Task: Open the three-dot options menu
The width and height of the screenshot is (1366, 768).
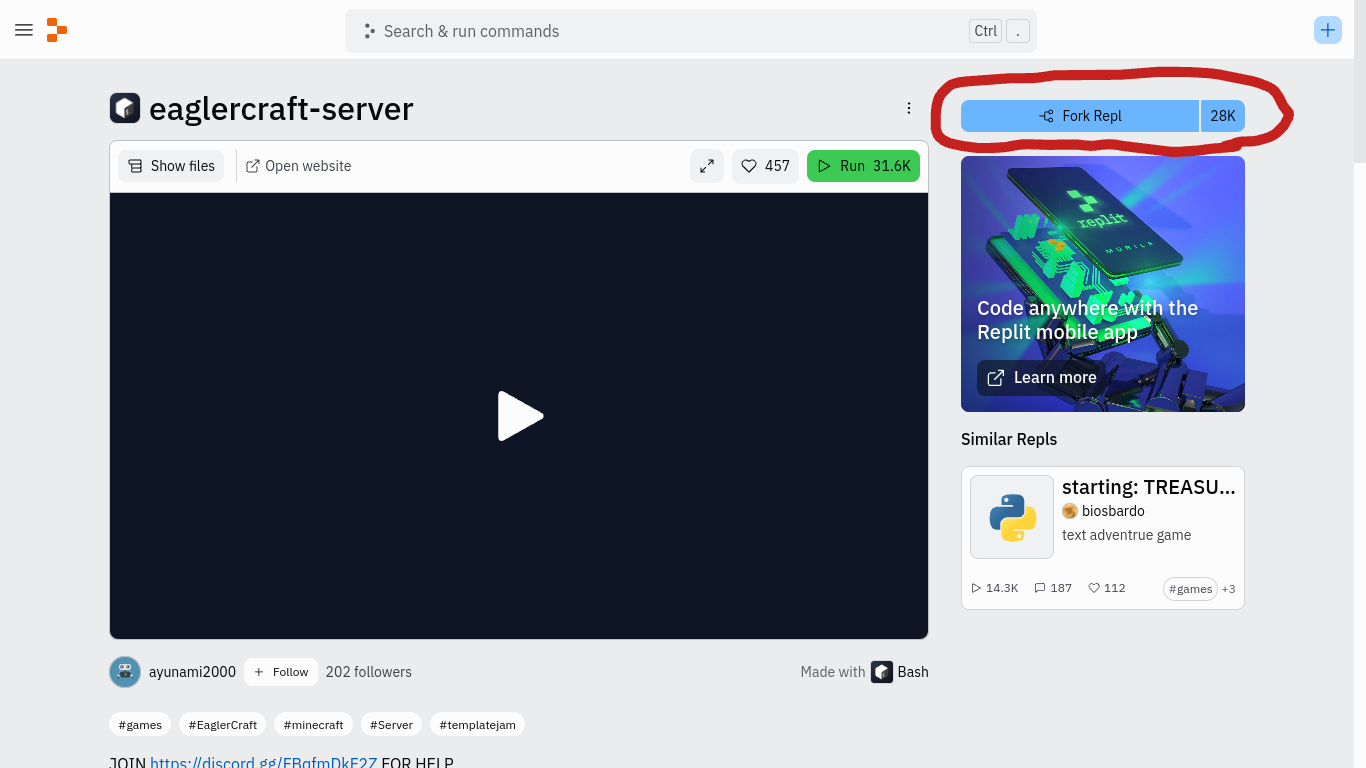Action: [x=908, y=108]
